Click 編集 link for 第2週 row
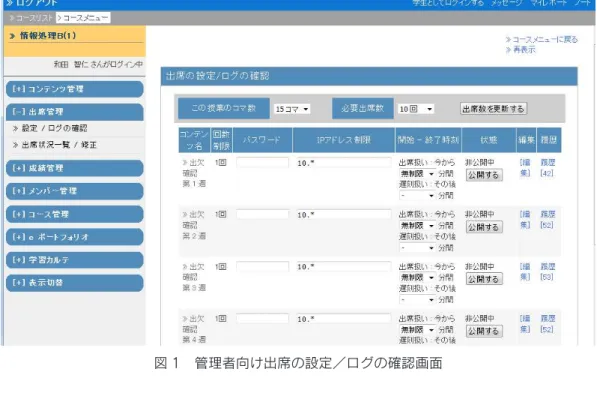 525,220
